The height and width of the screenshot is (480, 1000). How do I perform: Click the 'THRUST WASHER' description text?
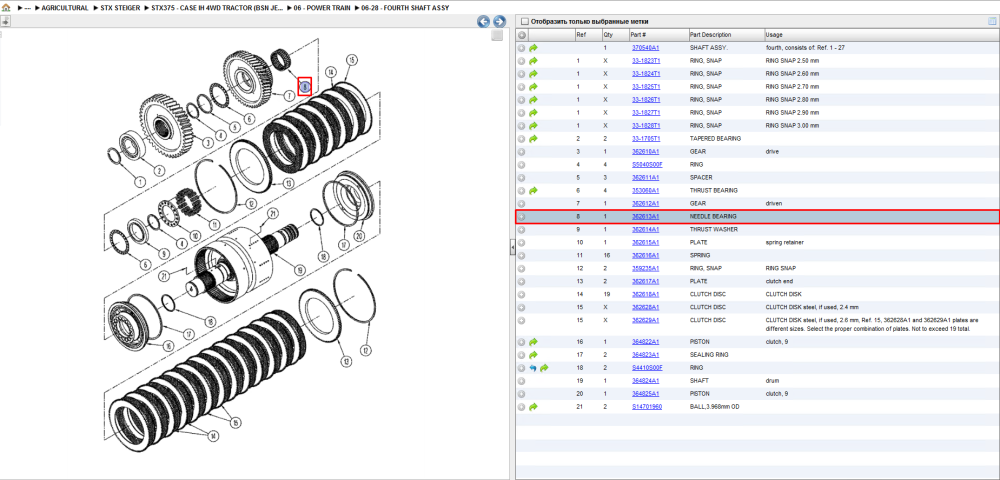tap(714, 229)
